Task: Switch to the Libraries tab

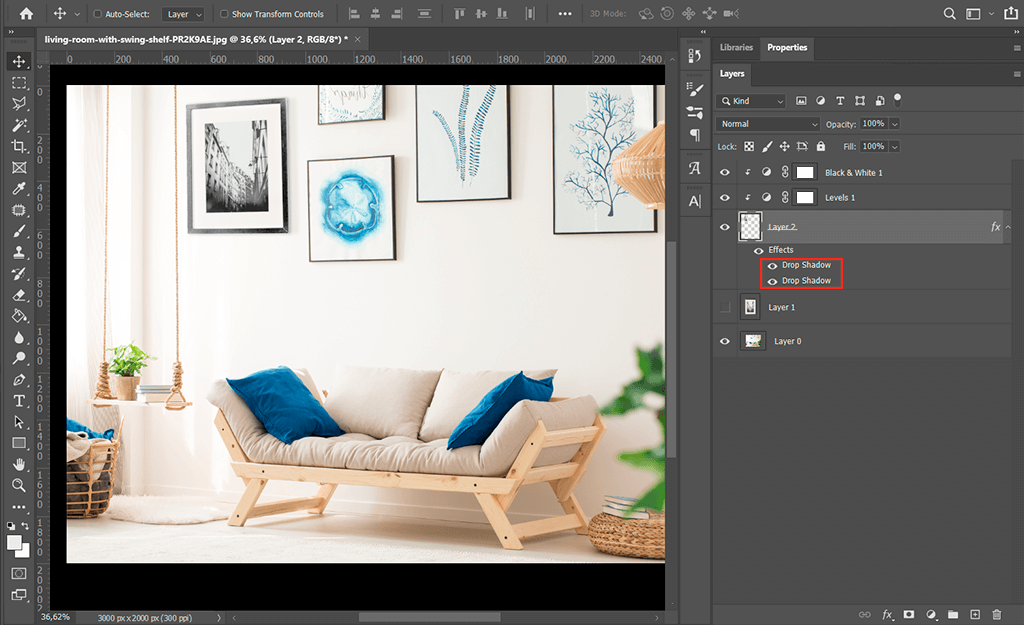Action: coord(736,47)
